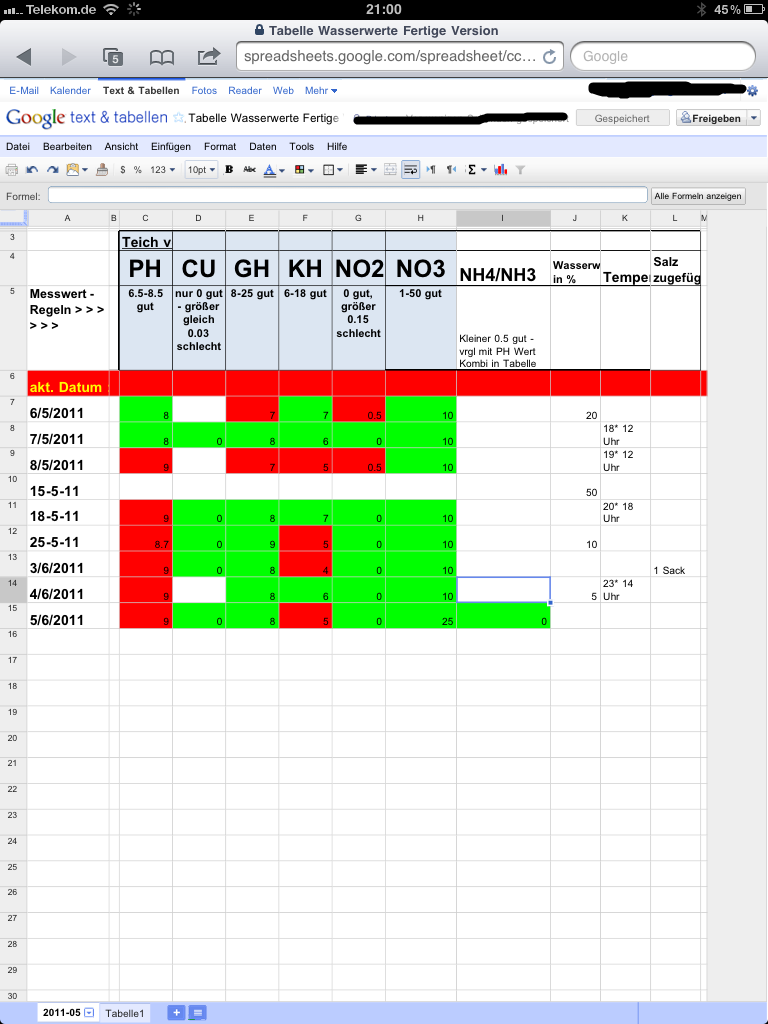Viewport: 768px width, 1024px height.
Task: Expand the 123 number format dropdown
Action: tap(161, 170)
